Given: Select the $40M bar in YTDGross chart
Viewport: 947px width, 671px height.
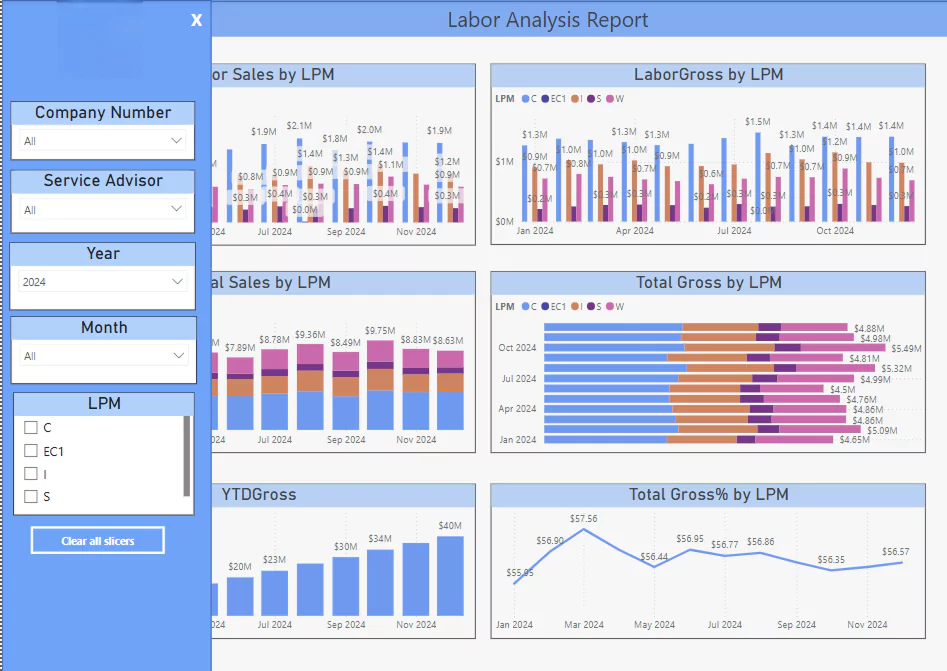Looking at the screenshot, I should 450,576.
